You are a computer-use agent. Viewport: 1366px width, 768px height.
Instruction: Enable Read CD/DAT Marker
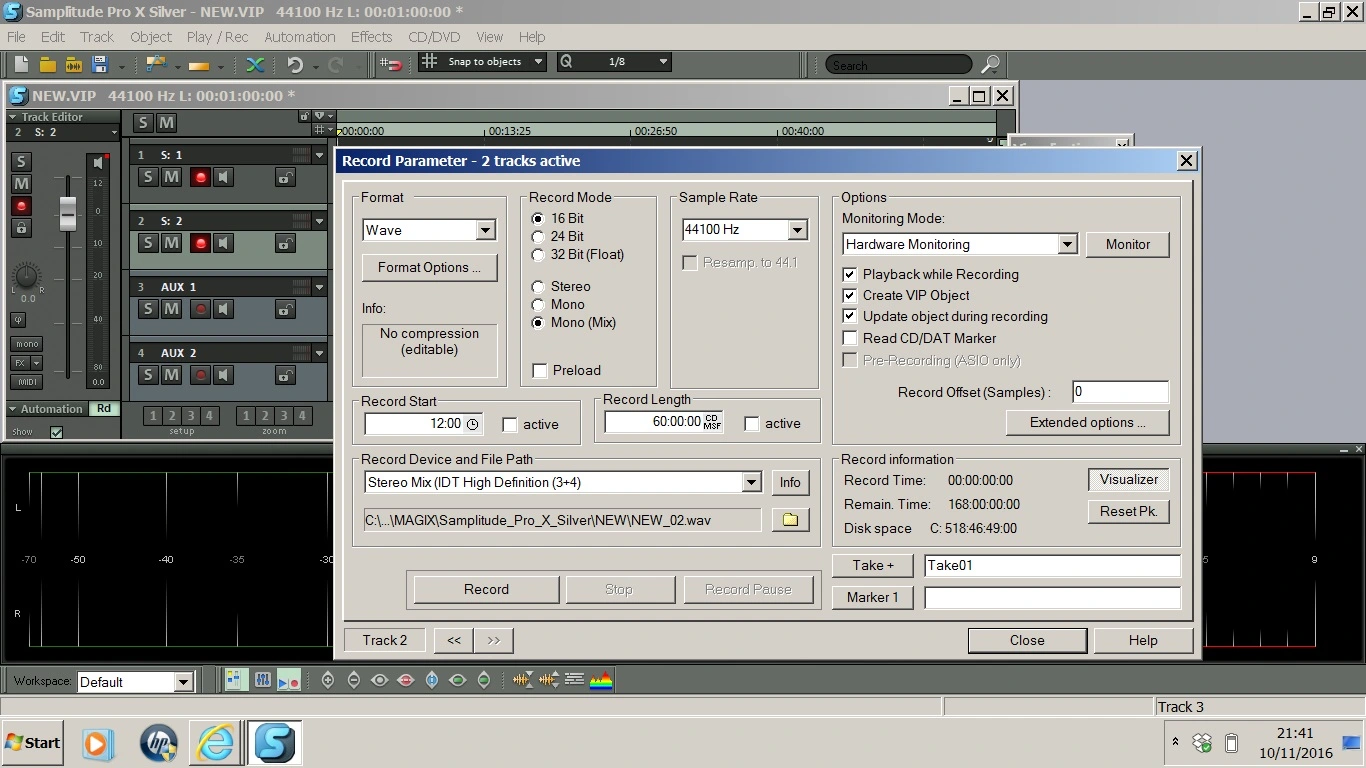click(850, 338)
